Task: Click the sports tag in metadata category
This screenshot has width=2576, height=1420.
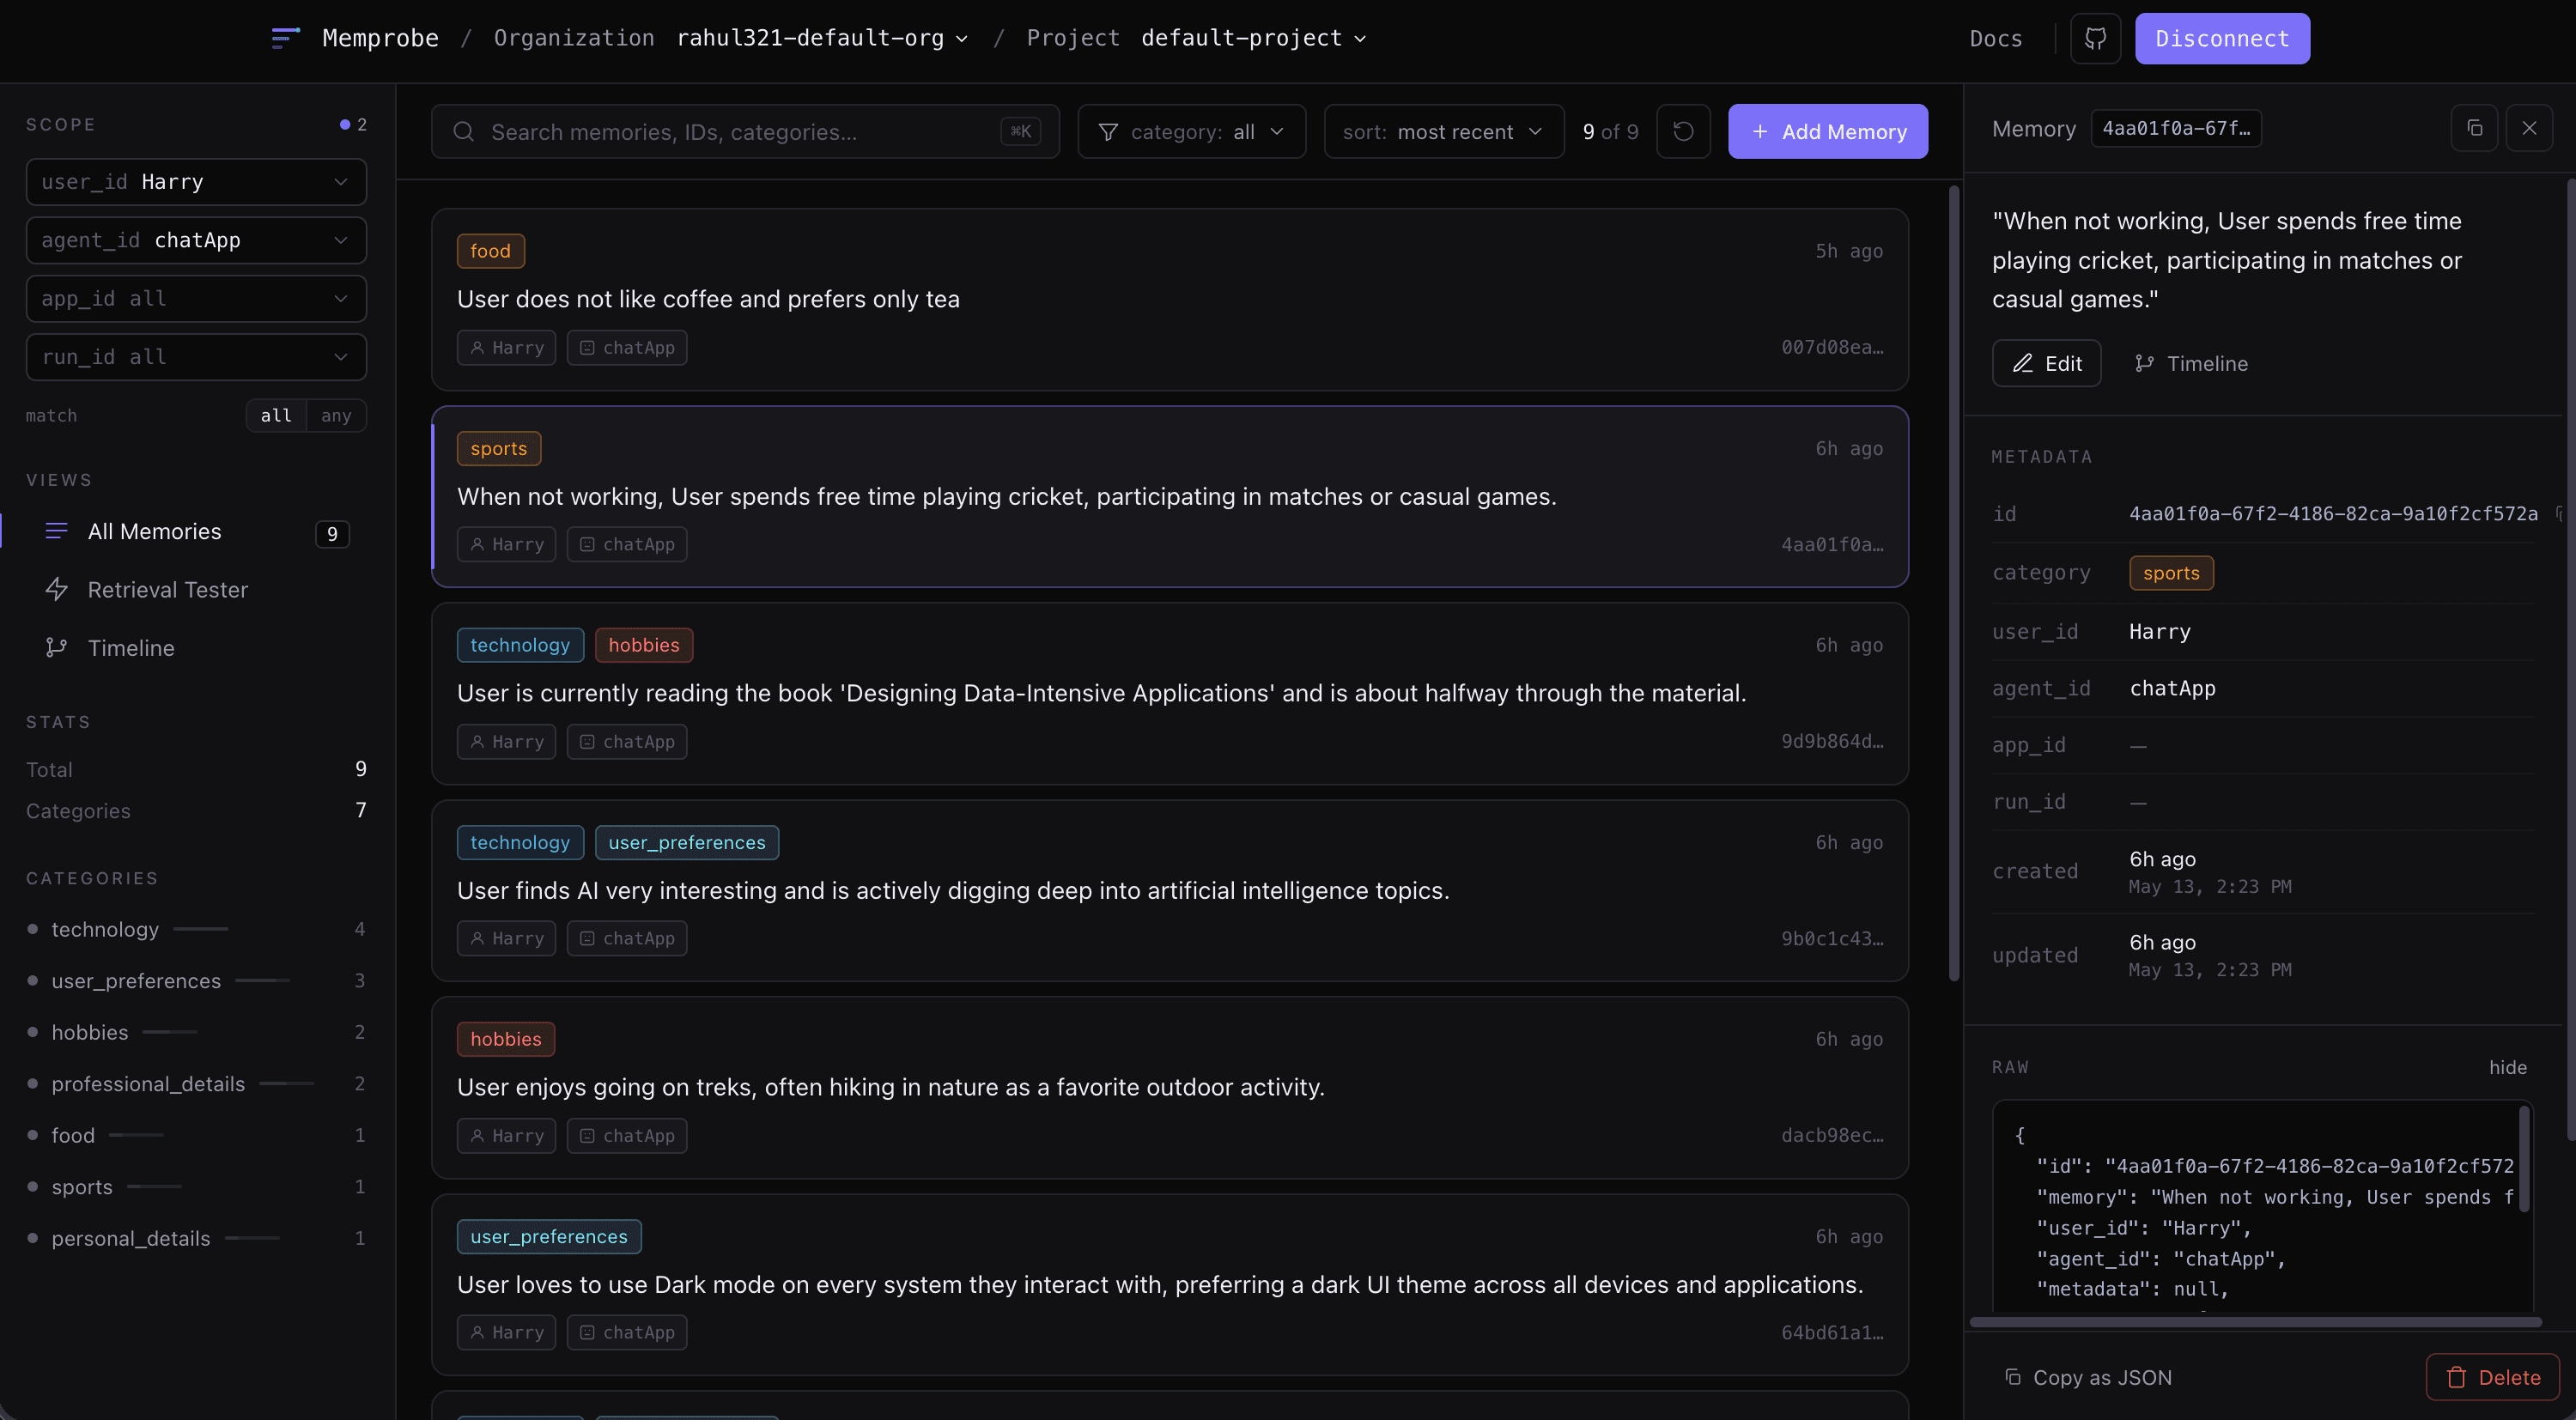Action: (x=2170, y=573)
